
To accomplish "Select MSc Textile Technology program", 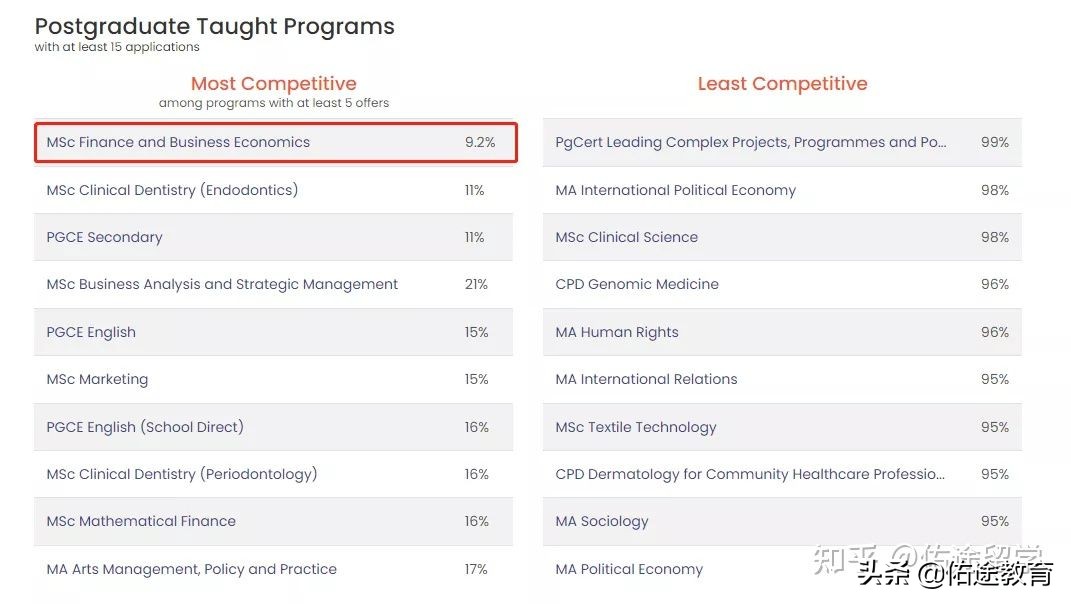I will point(636,427).
